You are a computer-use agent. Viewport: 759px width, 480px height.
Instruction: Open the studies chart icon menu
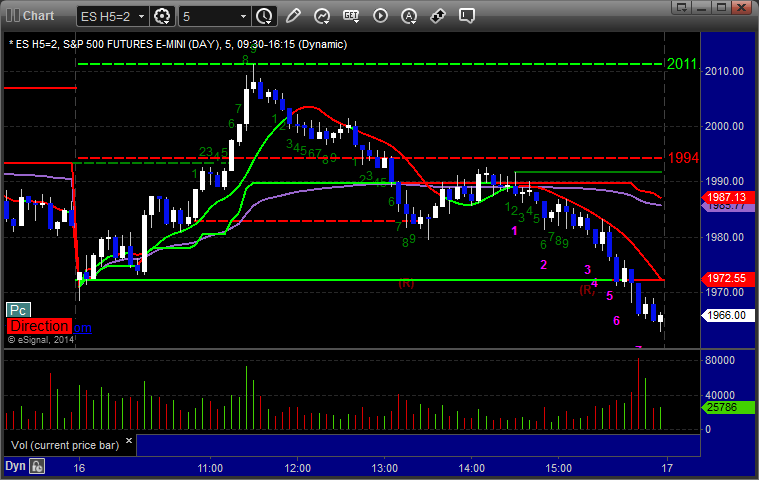point(322,16)
